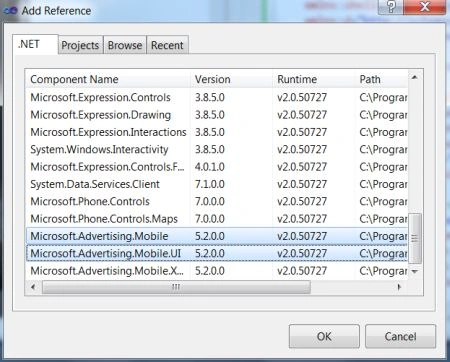Viewport: 450px width, 362px height.
Task: Click the horizontal scrollbar left arrow
Action: click(x=33, y=287)
